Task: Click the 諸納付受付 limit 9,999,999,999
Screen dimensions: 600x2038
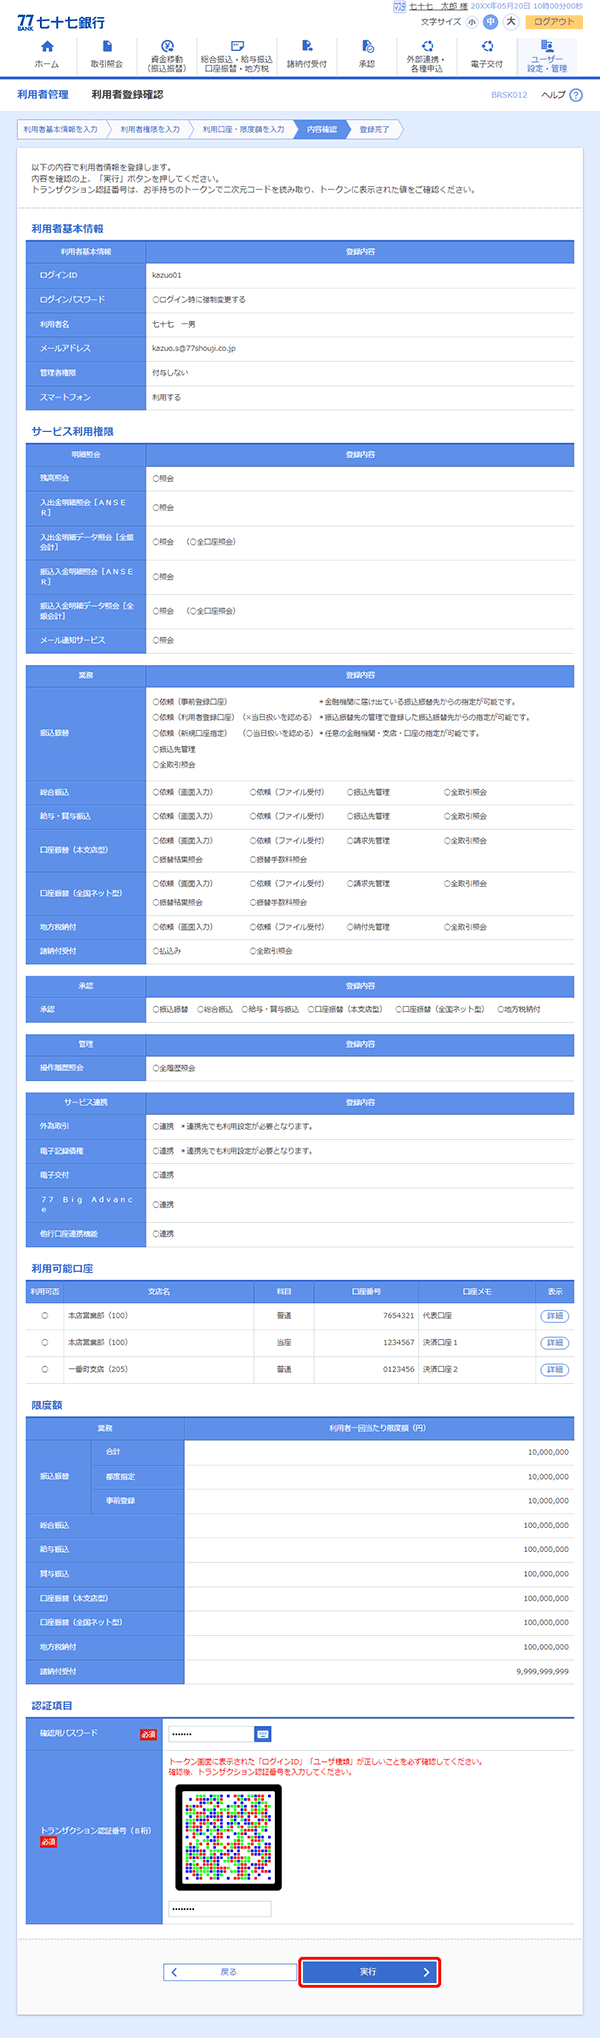Action: click(x=543, y=1672)
